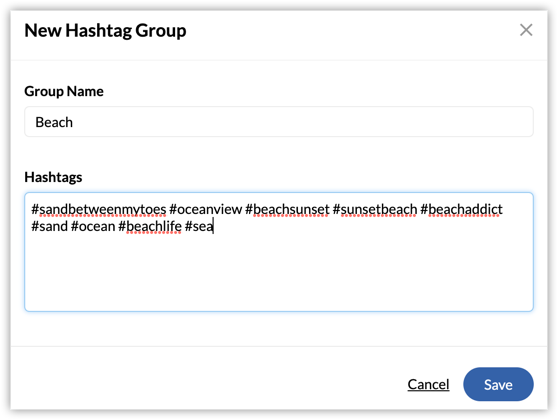Place cursor in #sunsetbeach hashtag
558x420 pixels.
point(375,209)
